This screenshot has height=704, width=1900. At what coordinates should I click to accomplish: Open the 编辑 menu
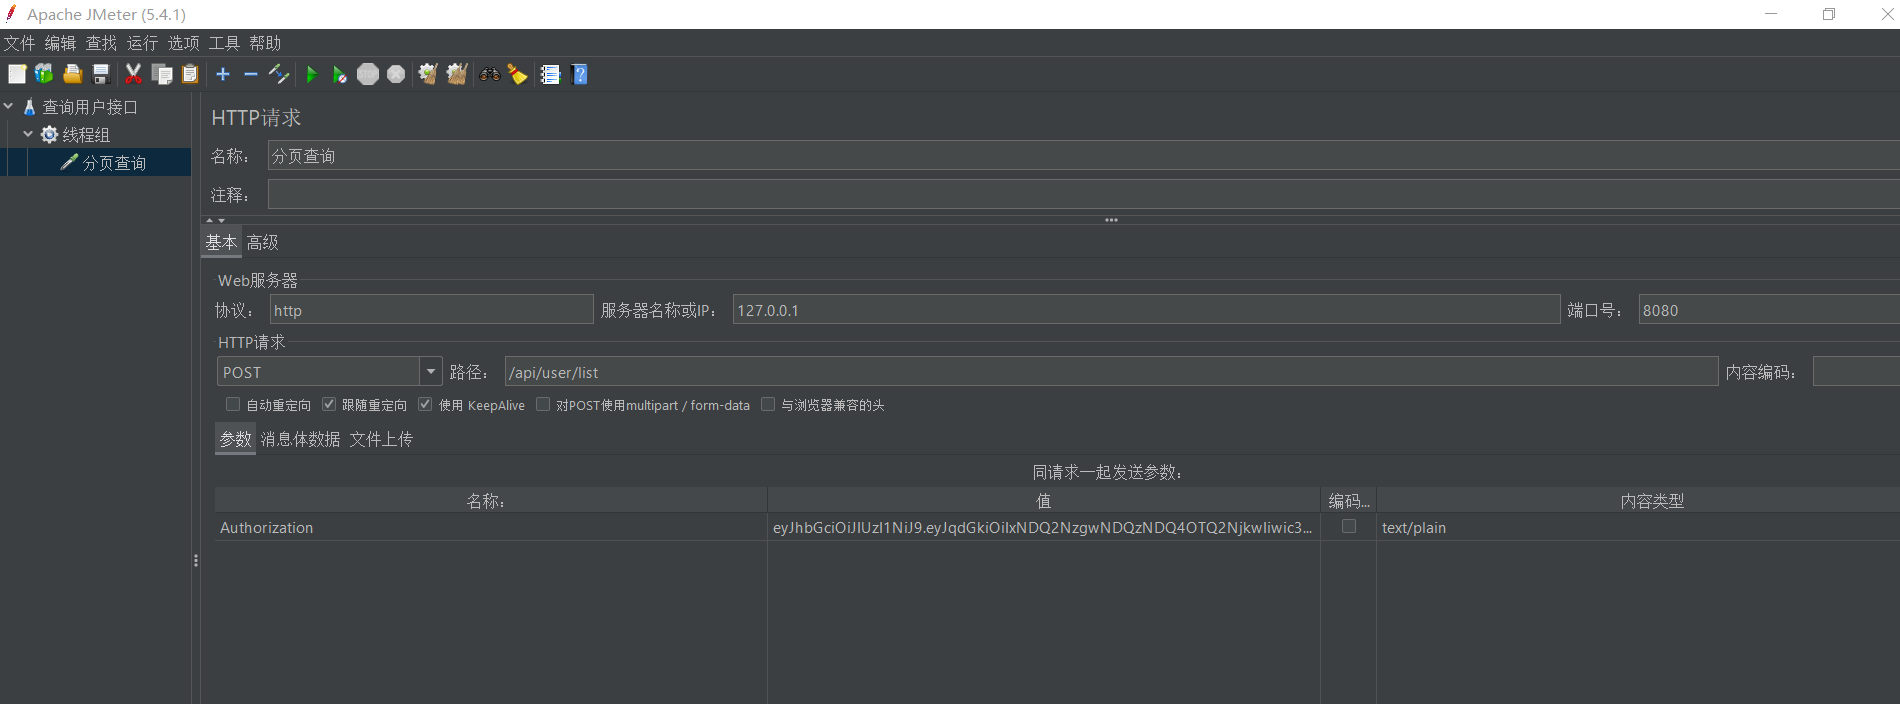click(60, 43)
